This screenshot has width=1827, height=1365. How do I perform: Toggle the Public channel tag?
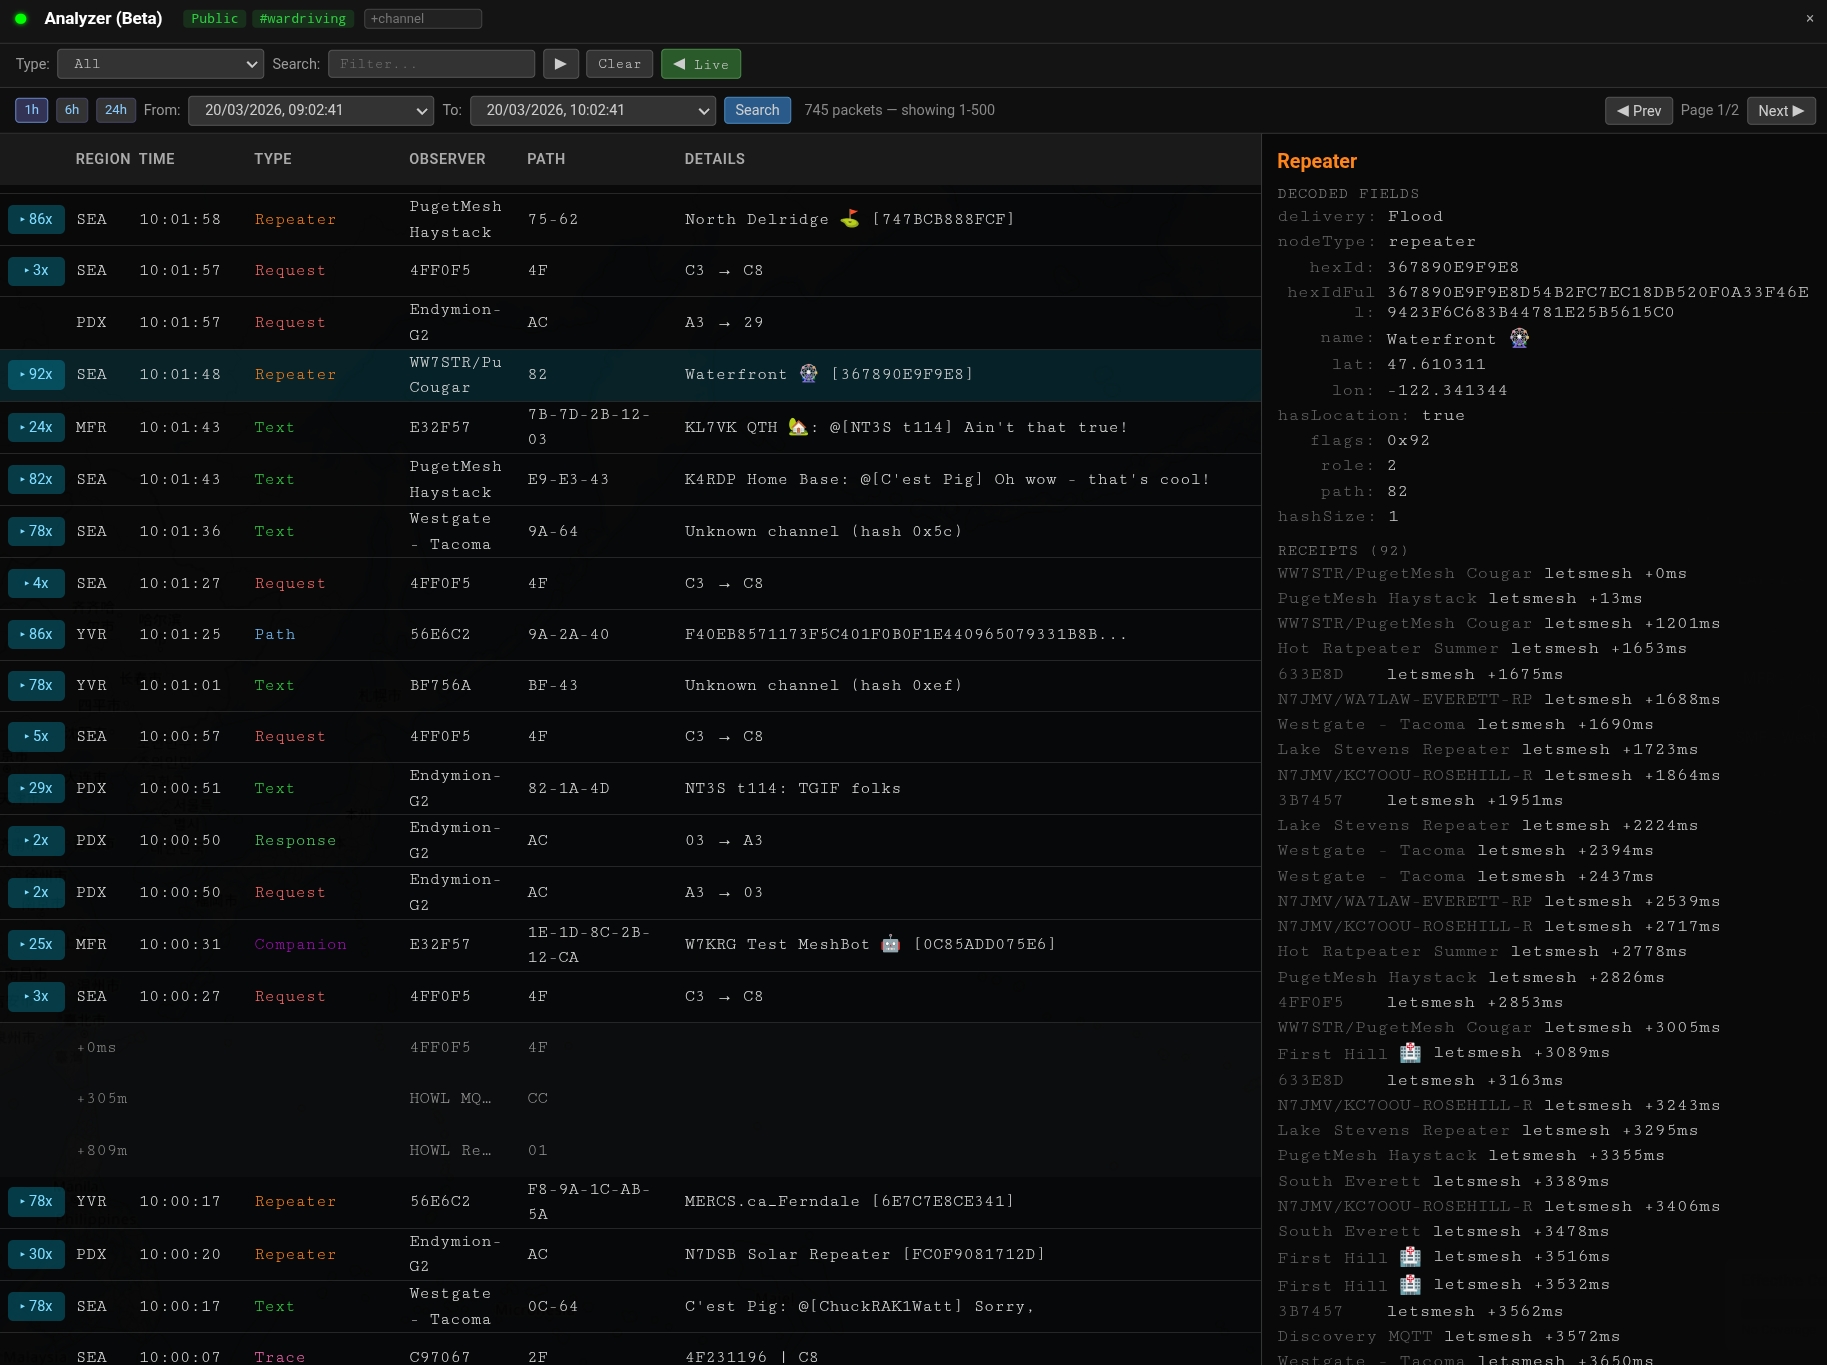coord(214,19)
